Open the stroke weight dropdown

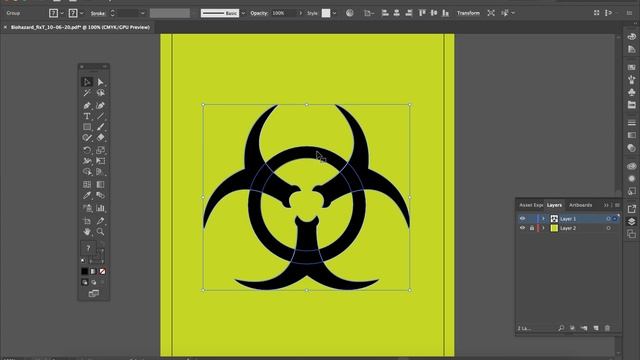point(142,13)
